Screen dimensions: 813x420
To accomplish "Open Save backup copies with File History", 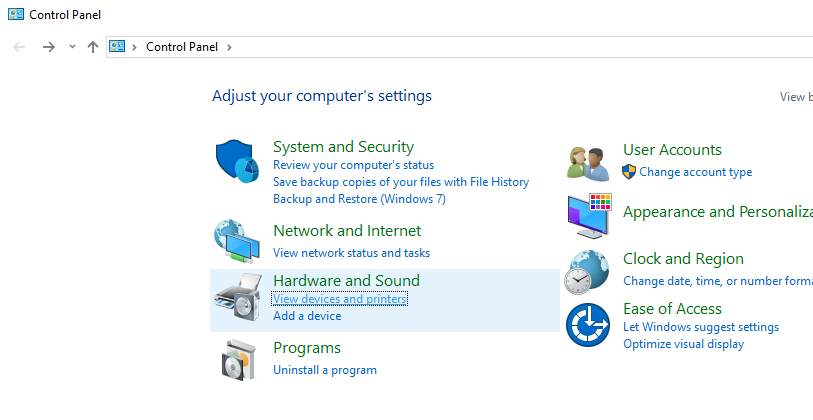I will (x=401, y=182).
